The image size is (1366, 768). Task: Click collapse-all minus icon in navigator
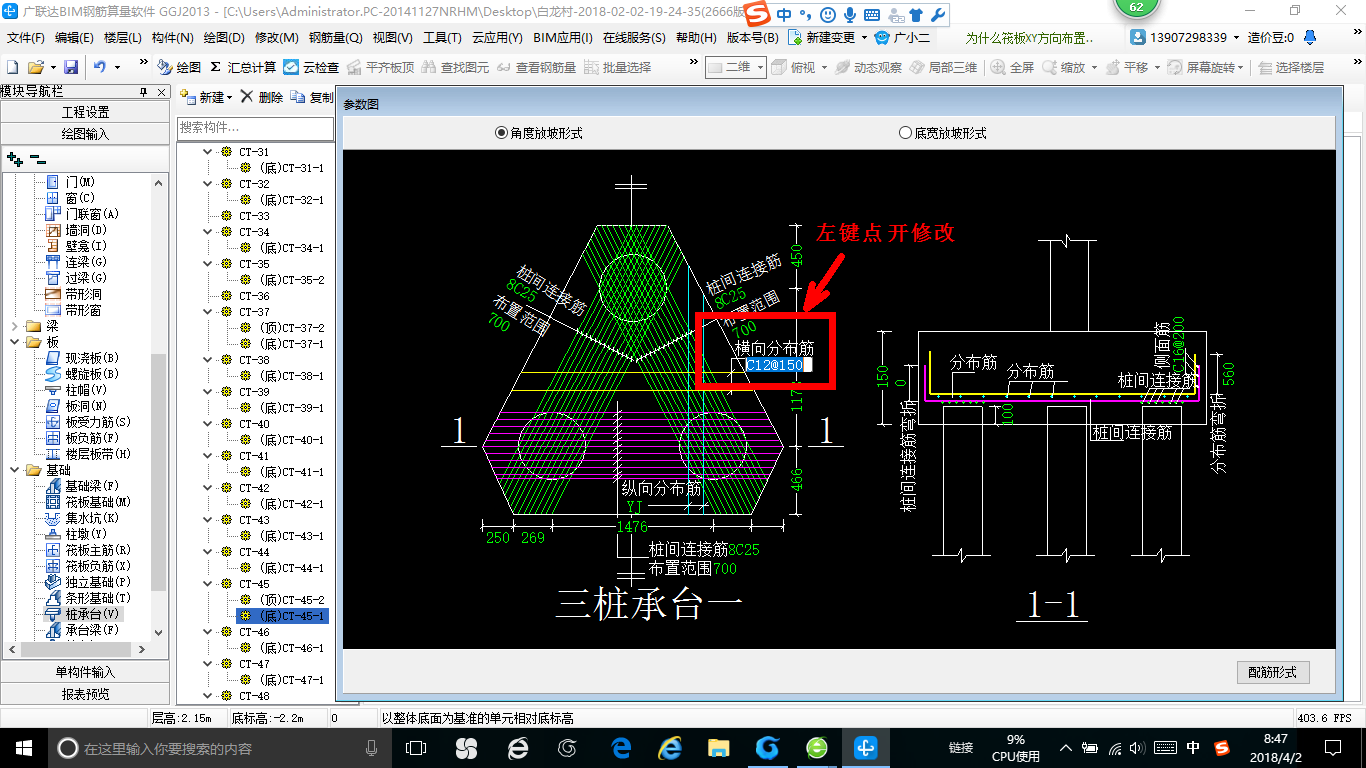click(38, 158)
